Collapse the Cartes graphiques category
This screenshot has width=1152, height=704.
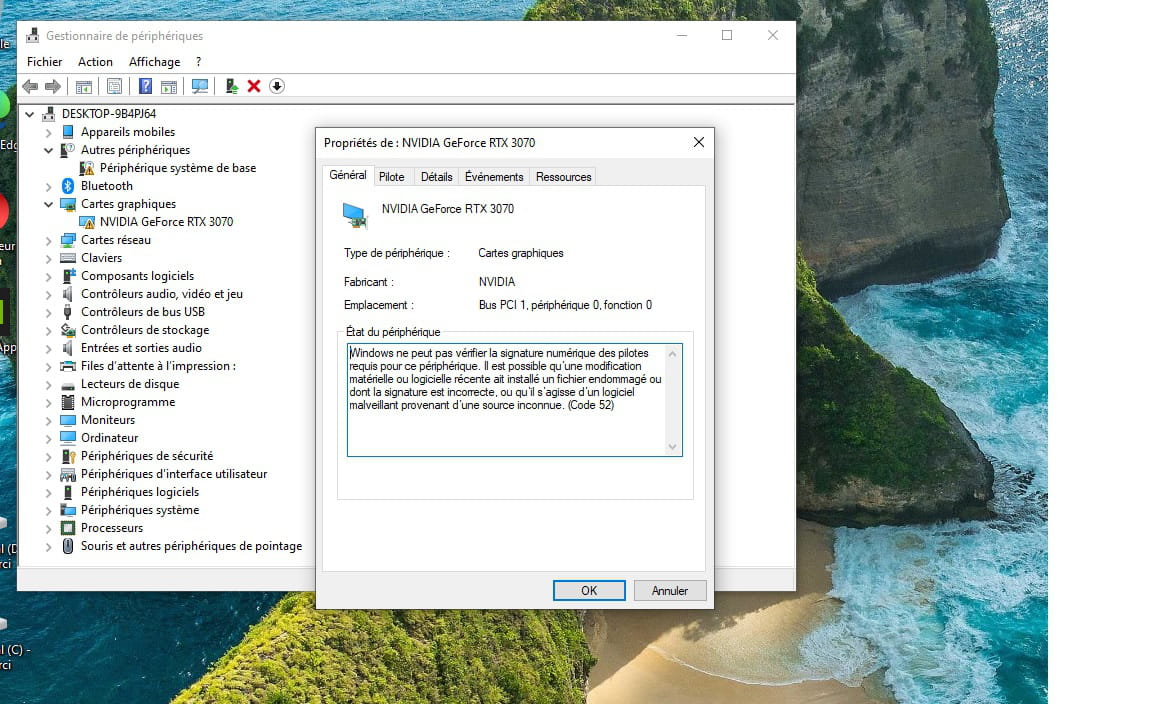coord(48,204)
